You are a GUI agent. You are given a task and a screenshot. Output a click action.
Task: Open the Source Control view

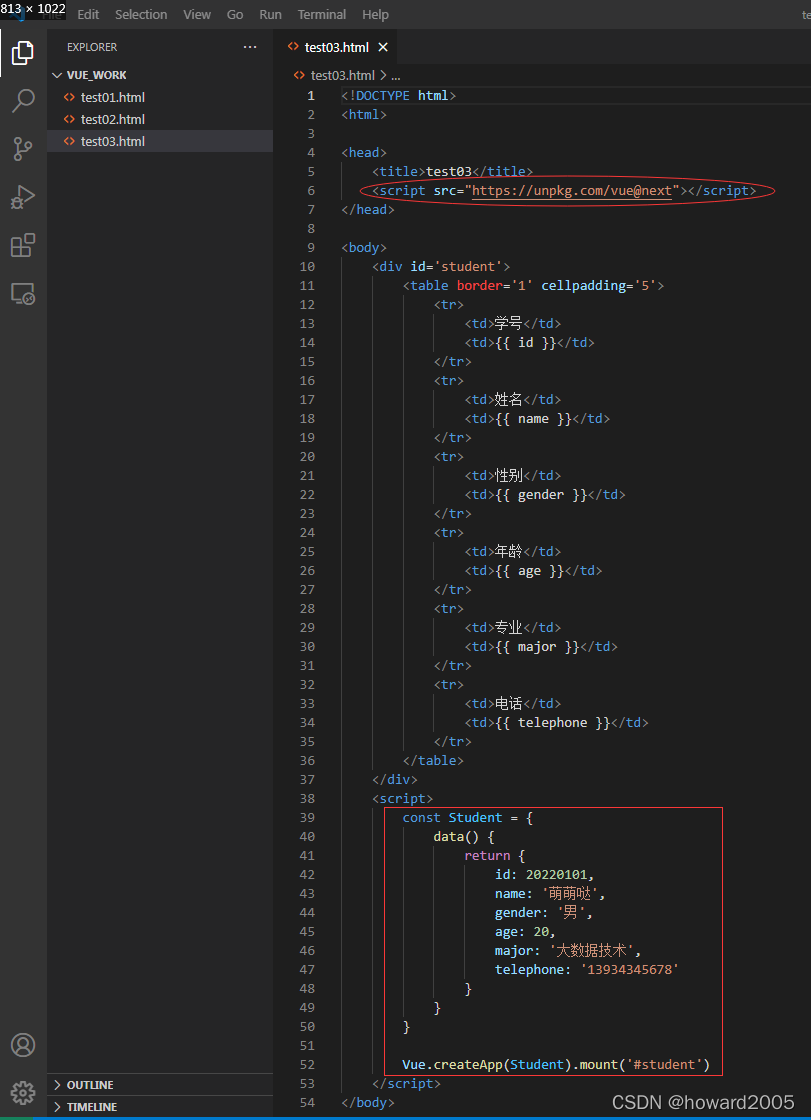(23, 149)
